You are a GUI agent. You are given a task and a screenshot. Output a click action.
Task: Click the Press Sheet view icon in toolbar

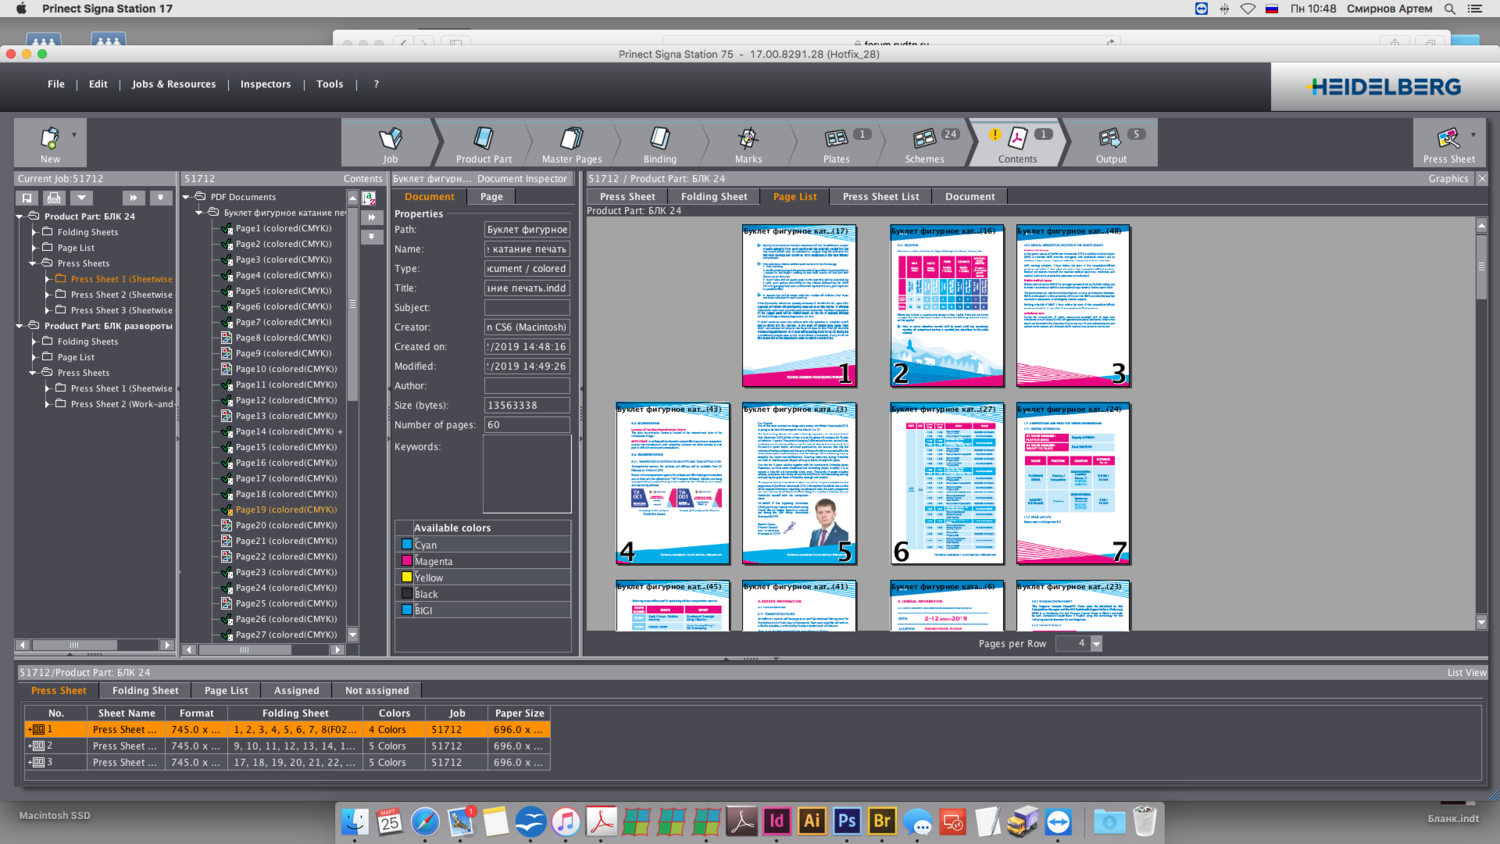(1448, 142)
